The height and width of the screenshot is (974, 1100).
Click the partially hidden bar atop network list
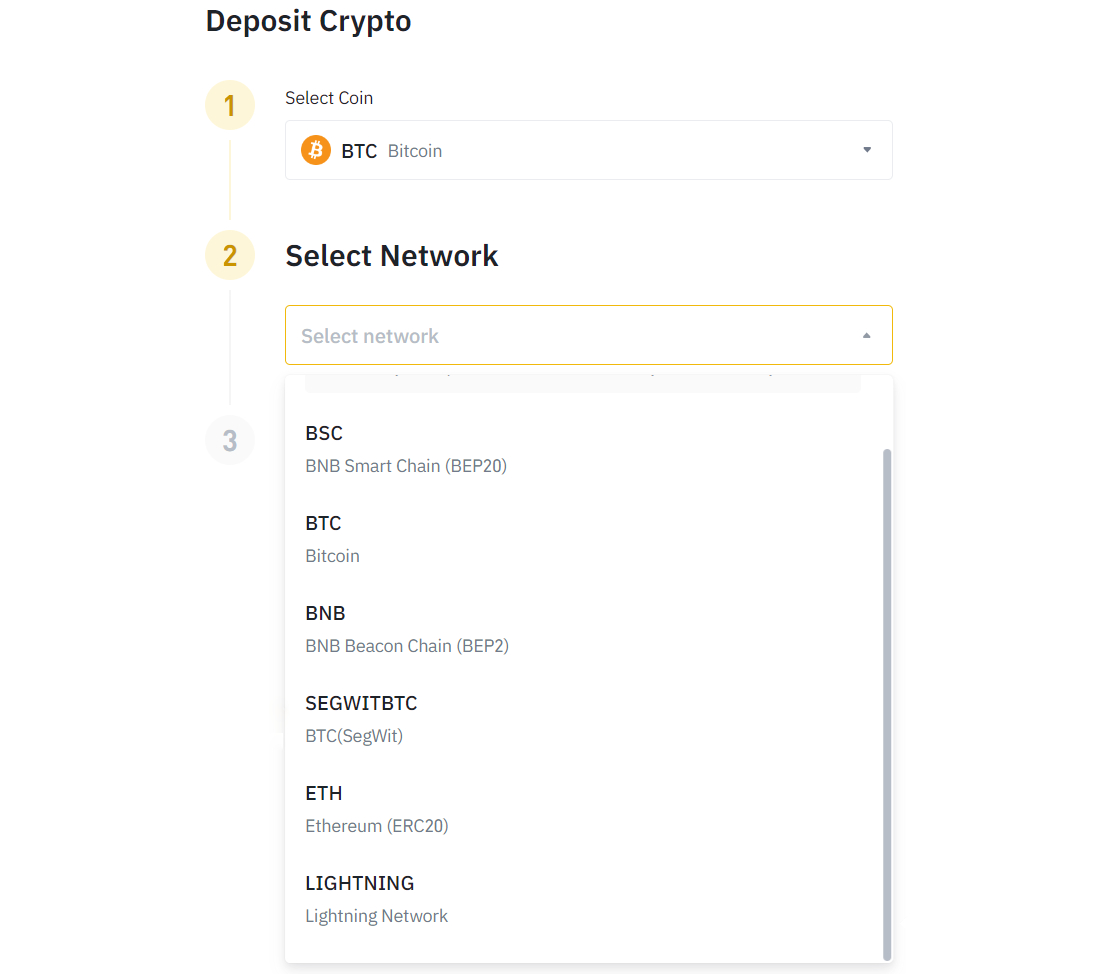point(582,383)
